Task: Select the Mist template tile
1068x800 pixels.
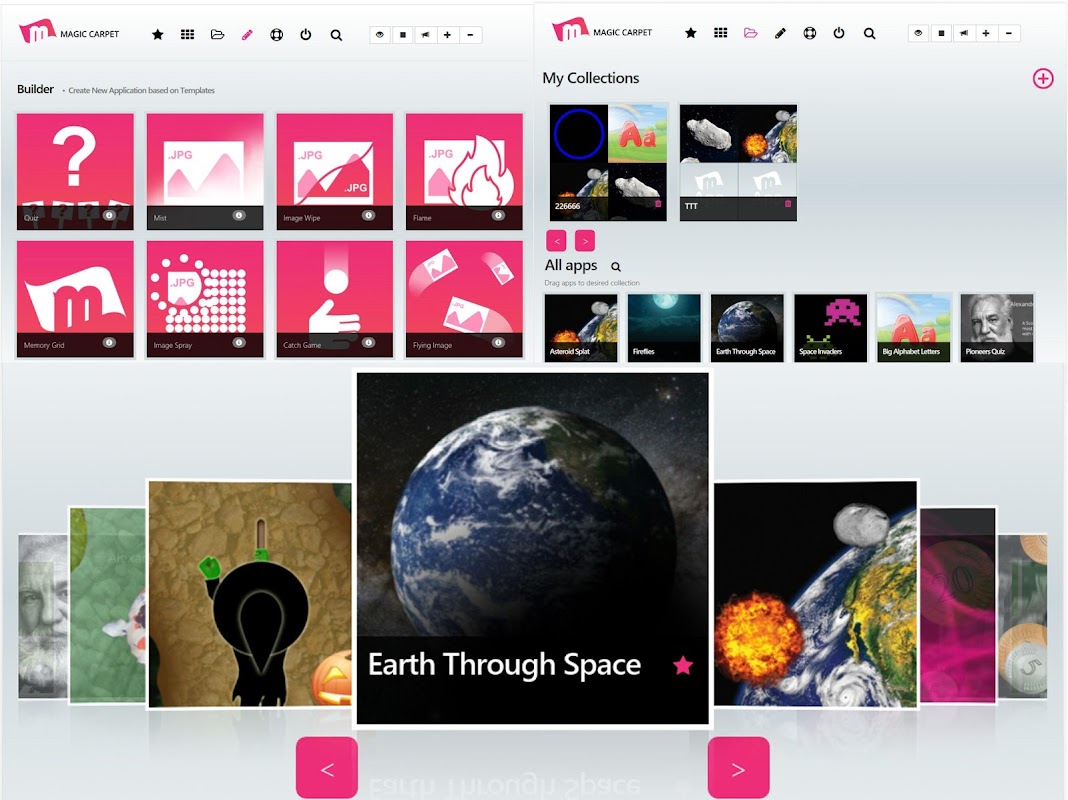Action: click(205, 171)
